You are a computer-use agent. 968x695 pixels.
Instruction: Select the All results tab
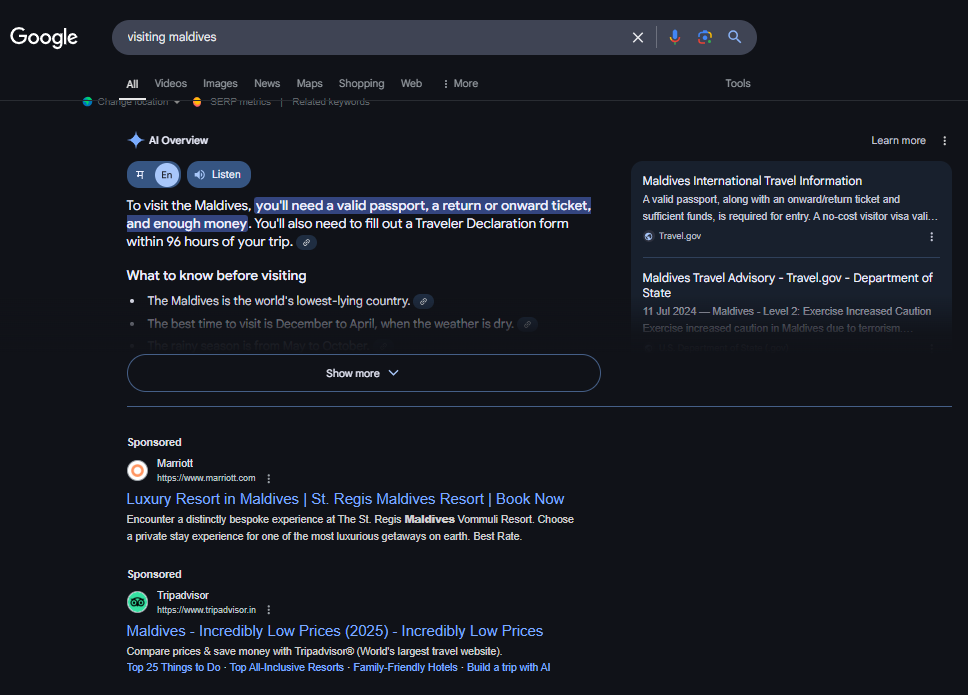(x=132, y=84)
